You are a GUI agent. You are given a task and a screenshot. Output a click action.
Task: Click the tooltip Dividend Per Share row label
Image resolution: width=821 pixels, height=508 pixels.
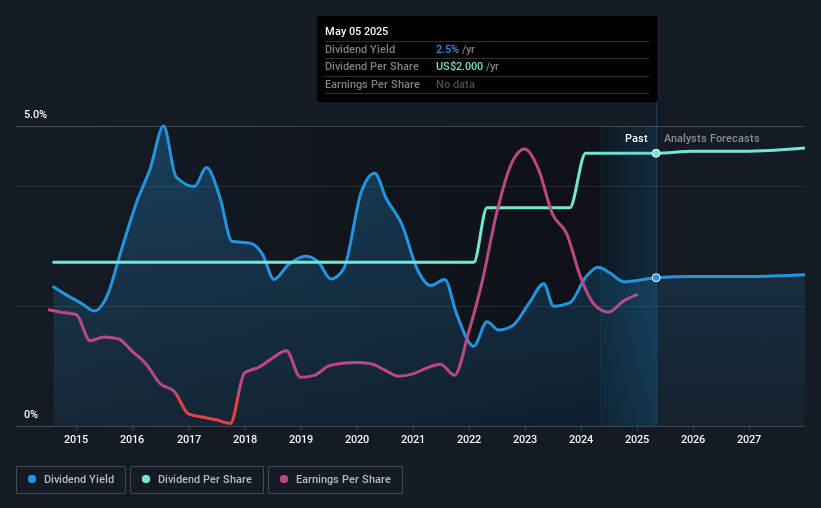(372, 67)
